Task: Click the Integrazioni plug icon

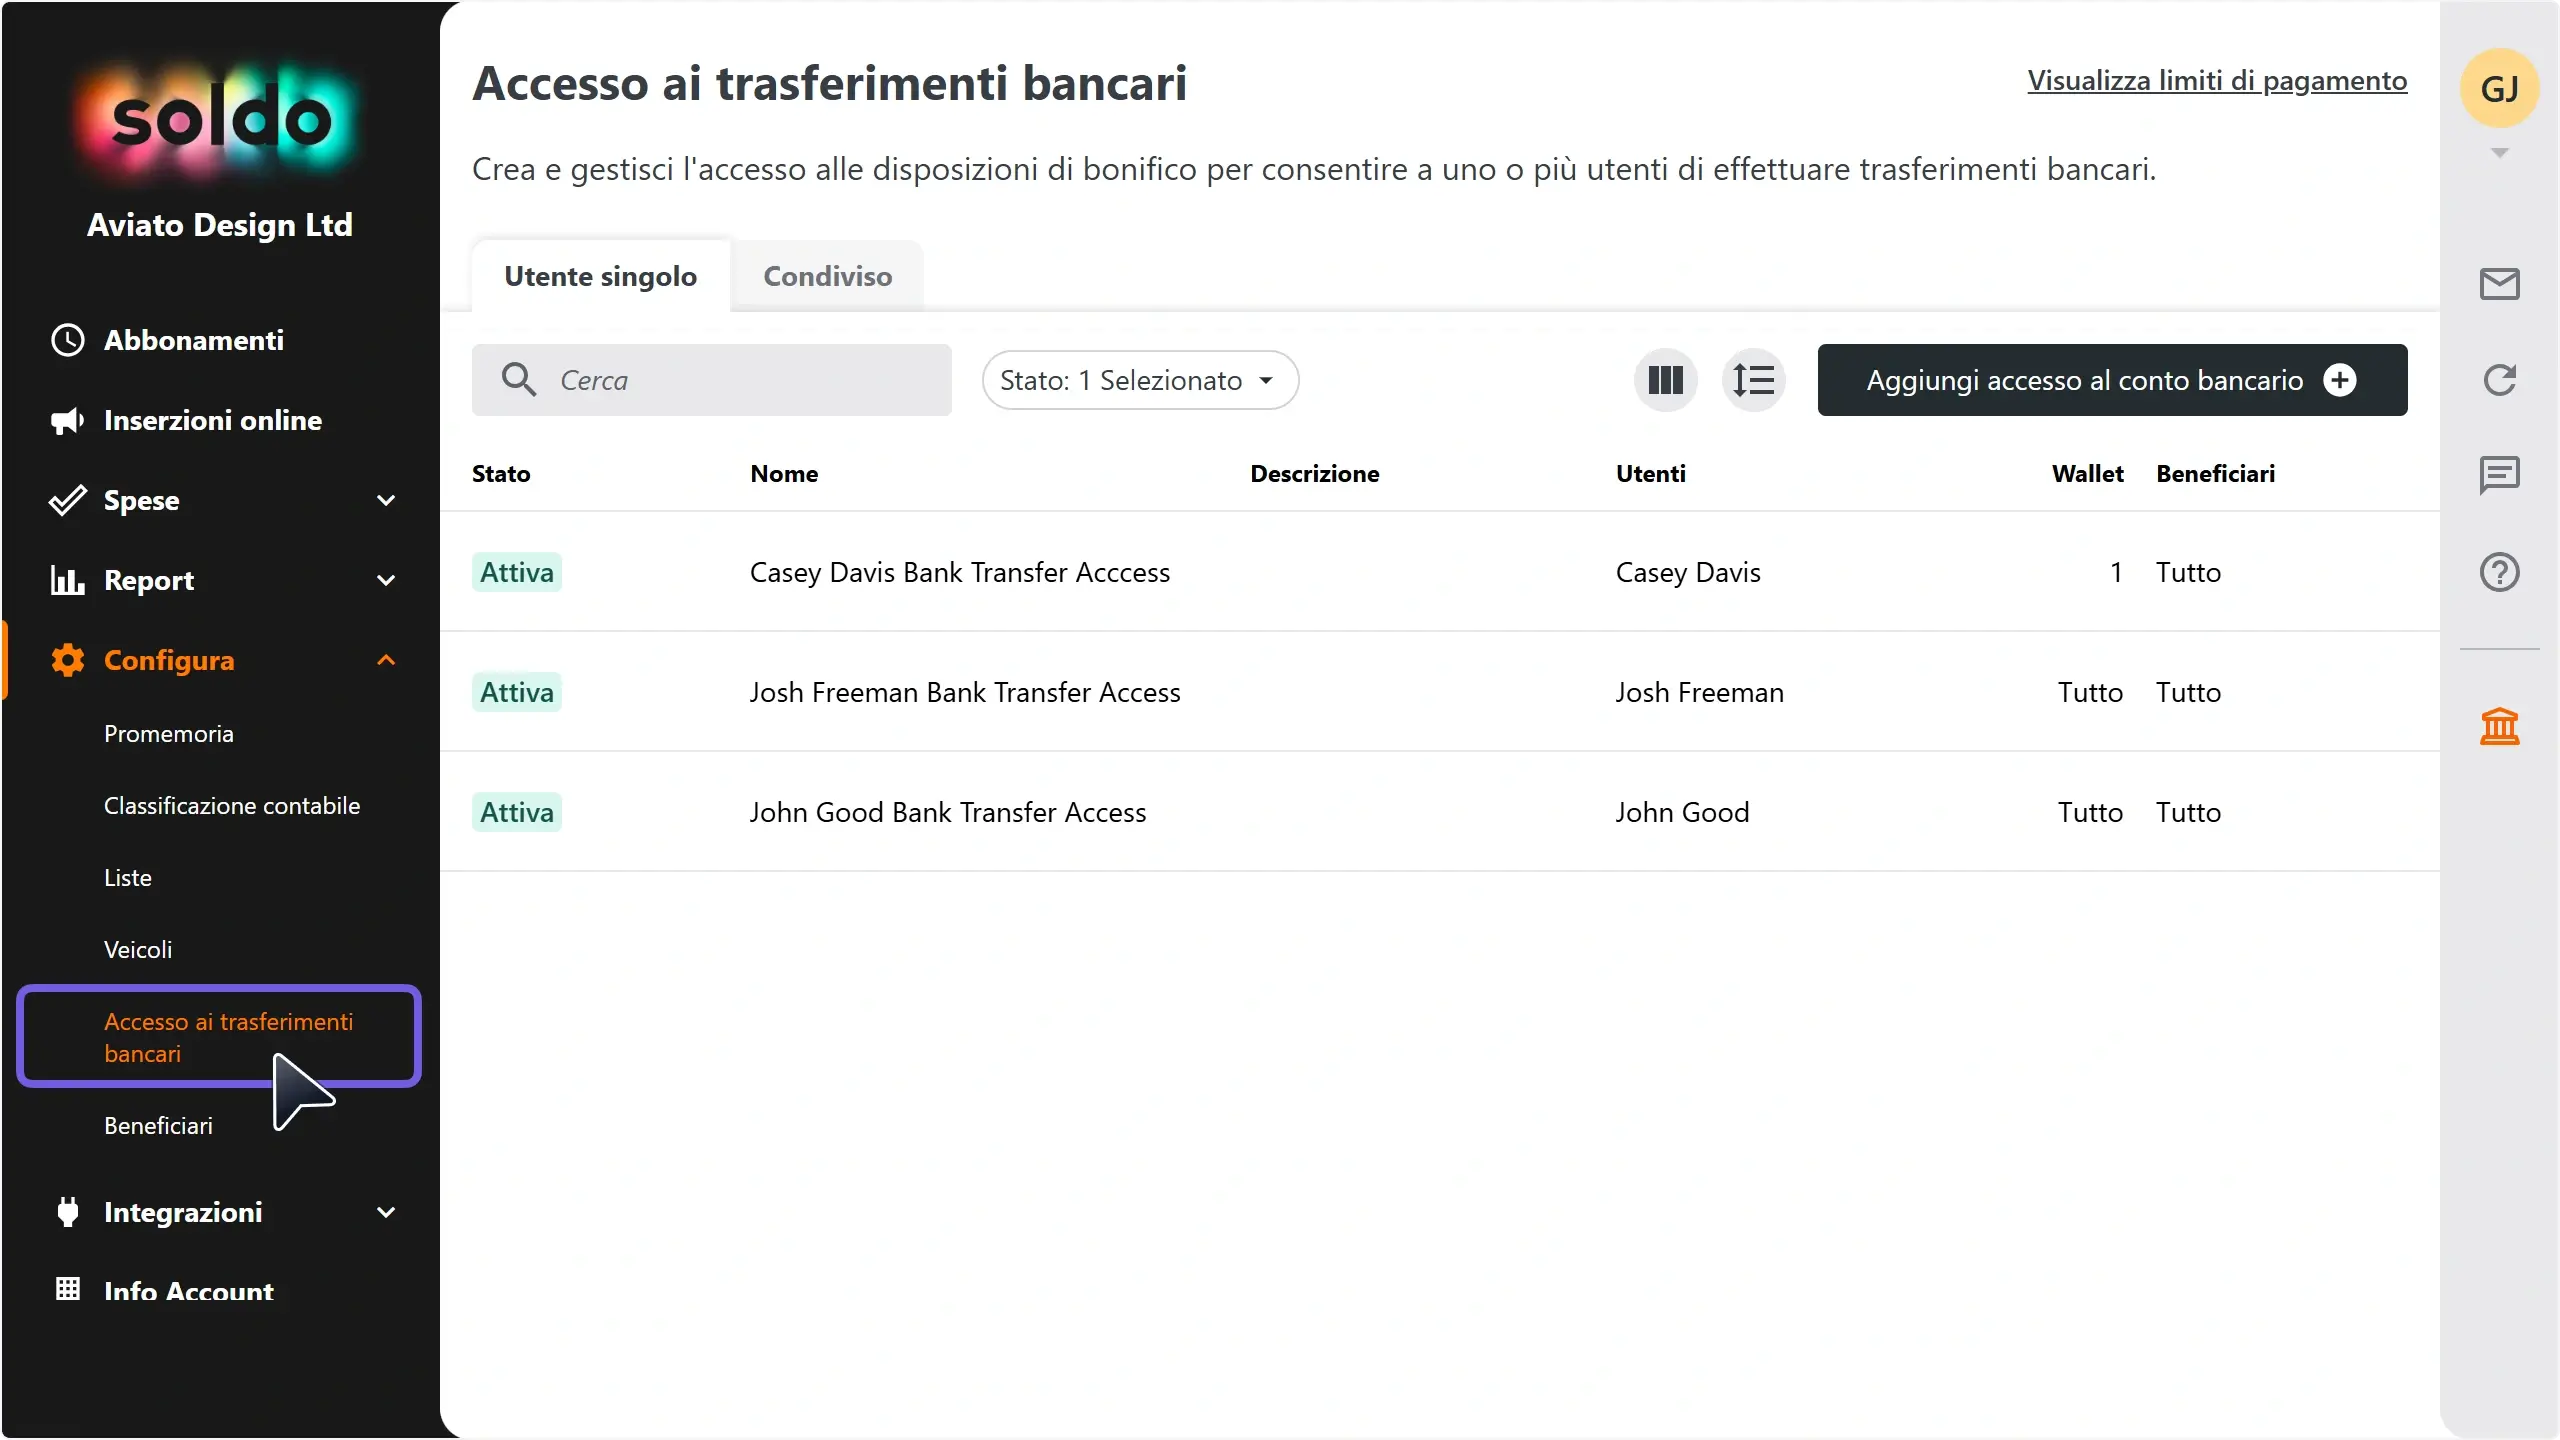Action: pyautogui.click(x=67, y=1212)
